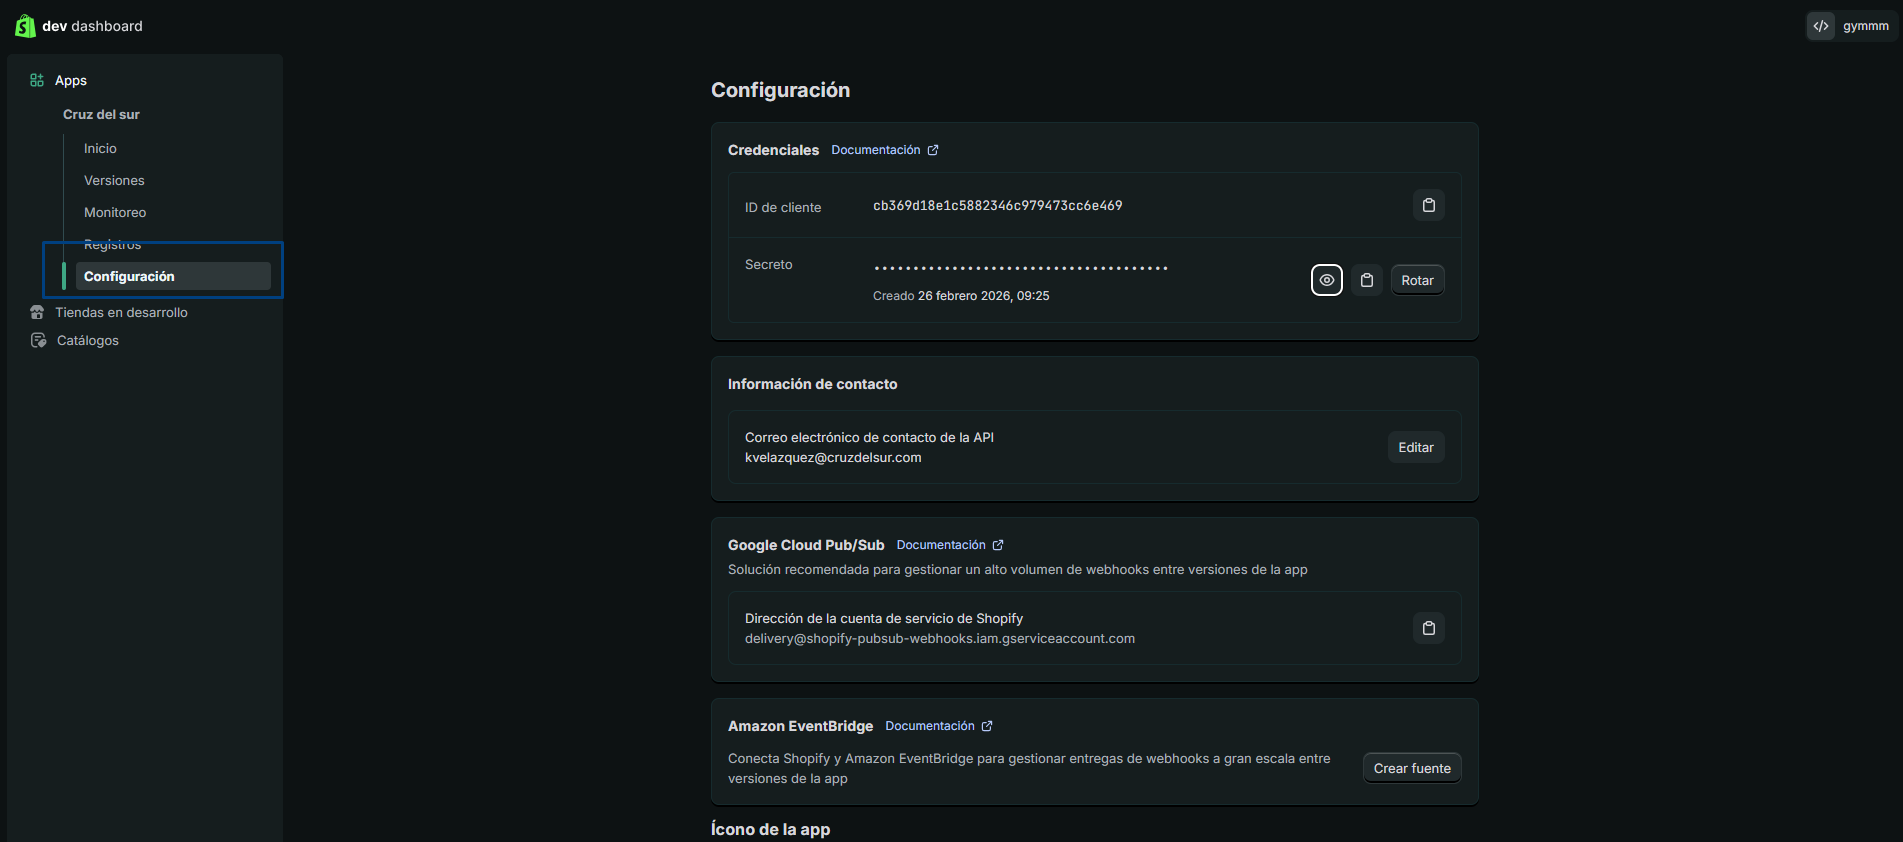Copy the Secreto to clipboard

(x=1367, y=280)
